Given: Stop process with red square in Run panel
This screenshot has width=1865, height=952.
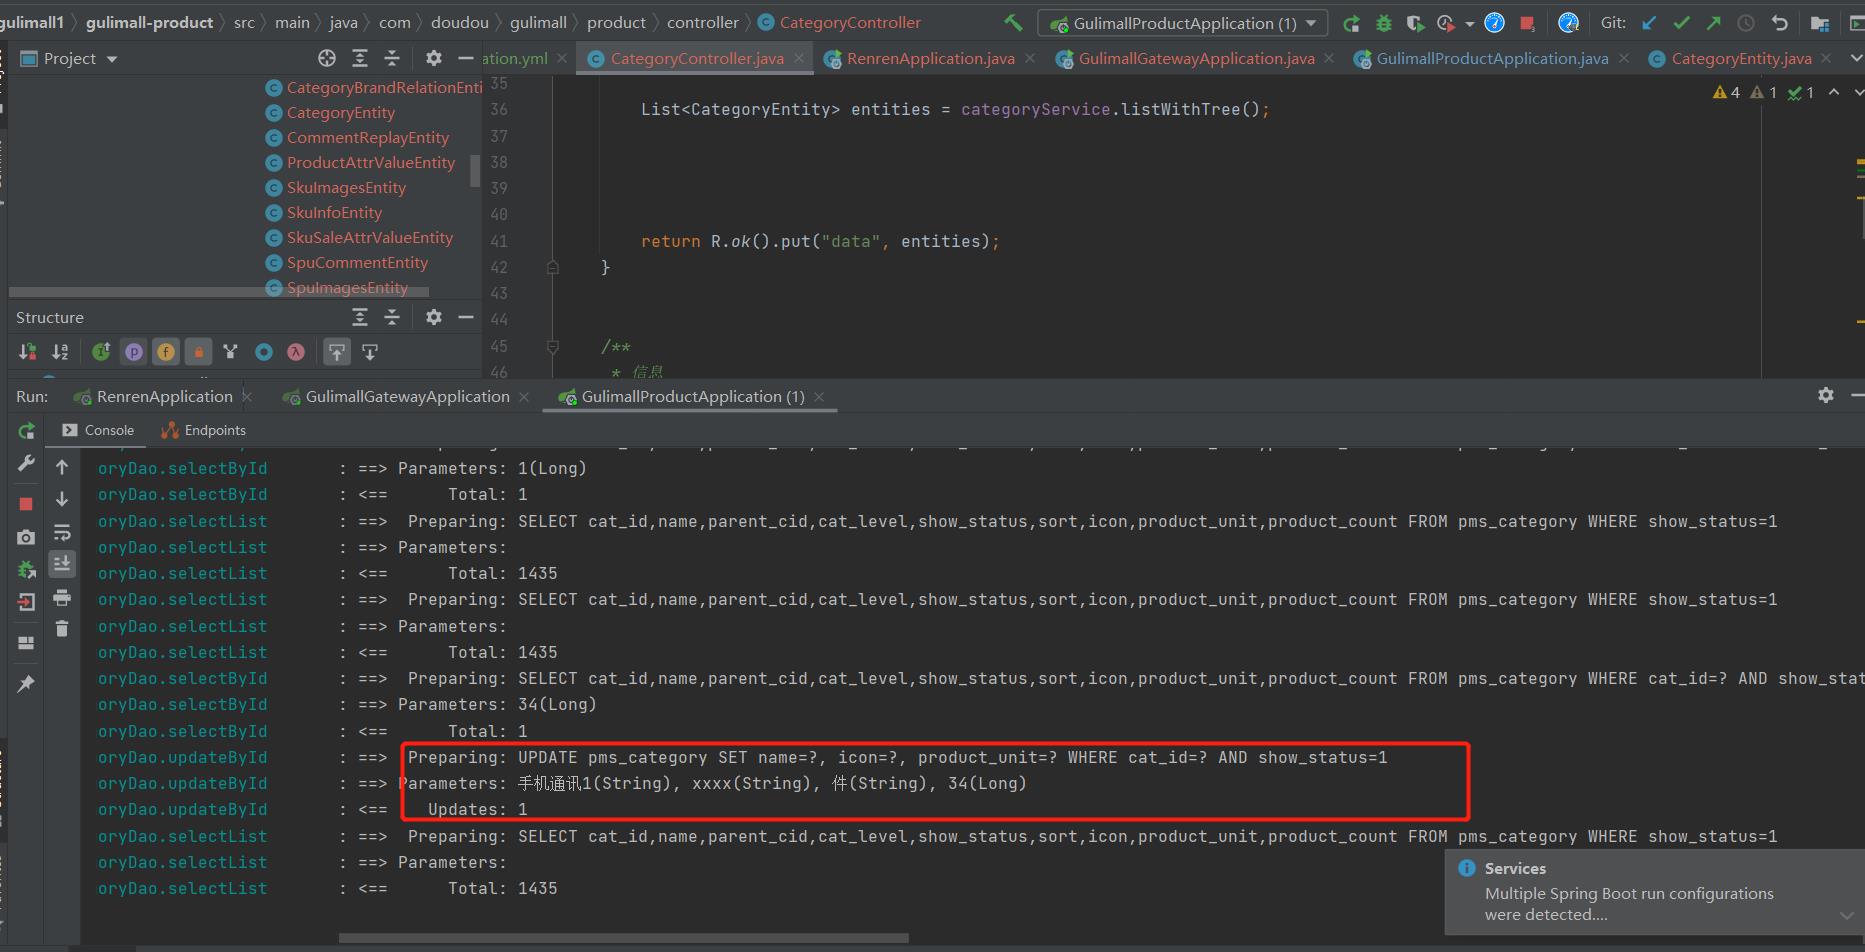Looking at the screenshot, I should click(26, 503).
